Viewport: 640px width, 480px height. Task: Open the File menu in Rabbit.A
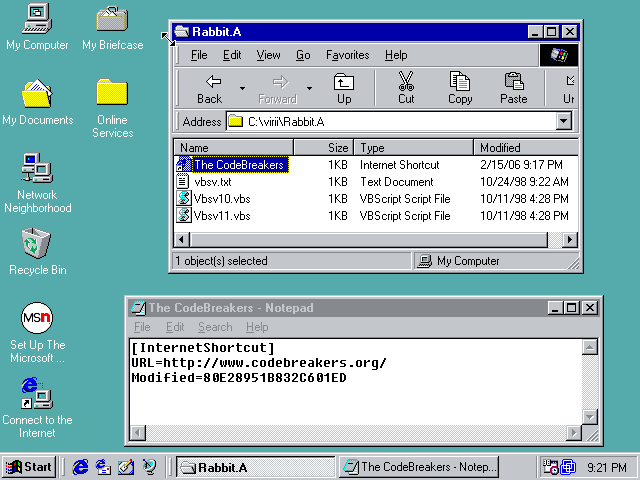(199, 55)
